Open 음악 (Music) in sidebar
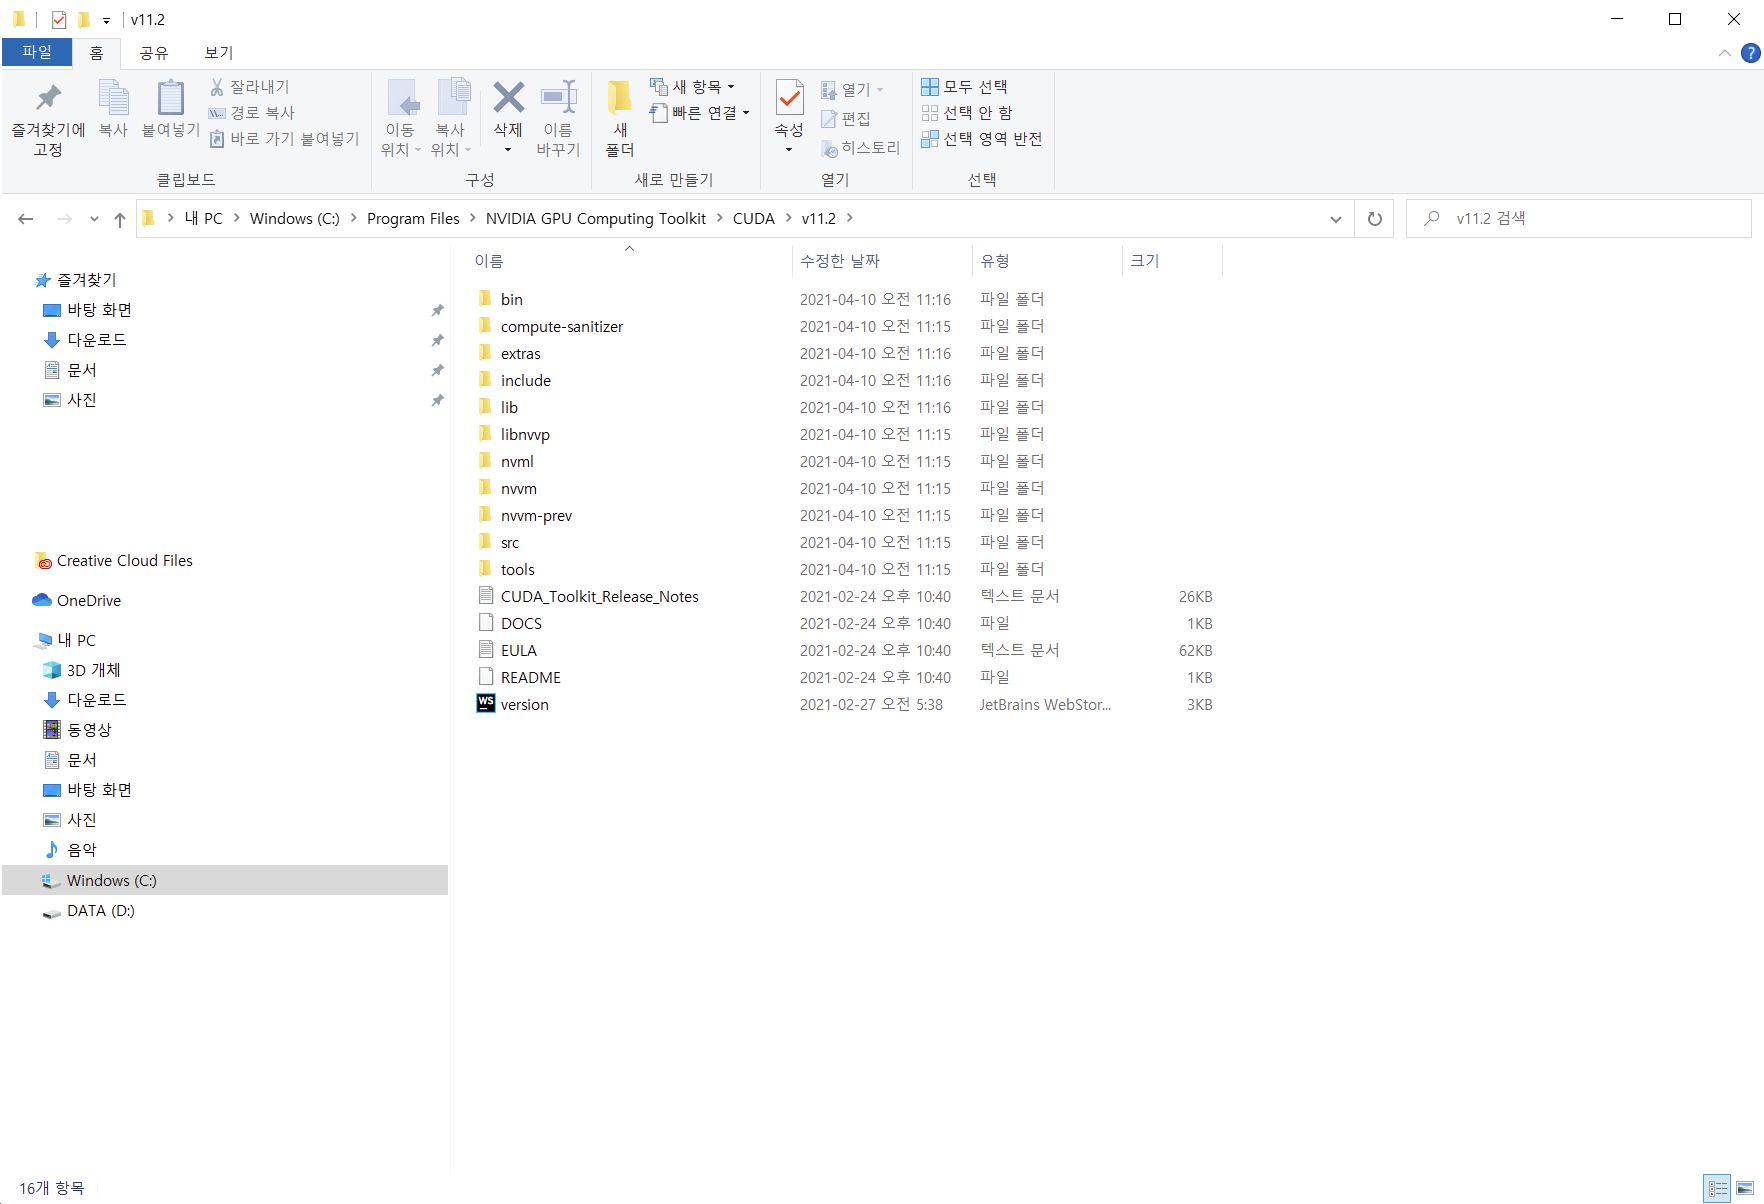Viewport: 1764px width, 1204px height. pos(81,850)
